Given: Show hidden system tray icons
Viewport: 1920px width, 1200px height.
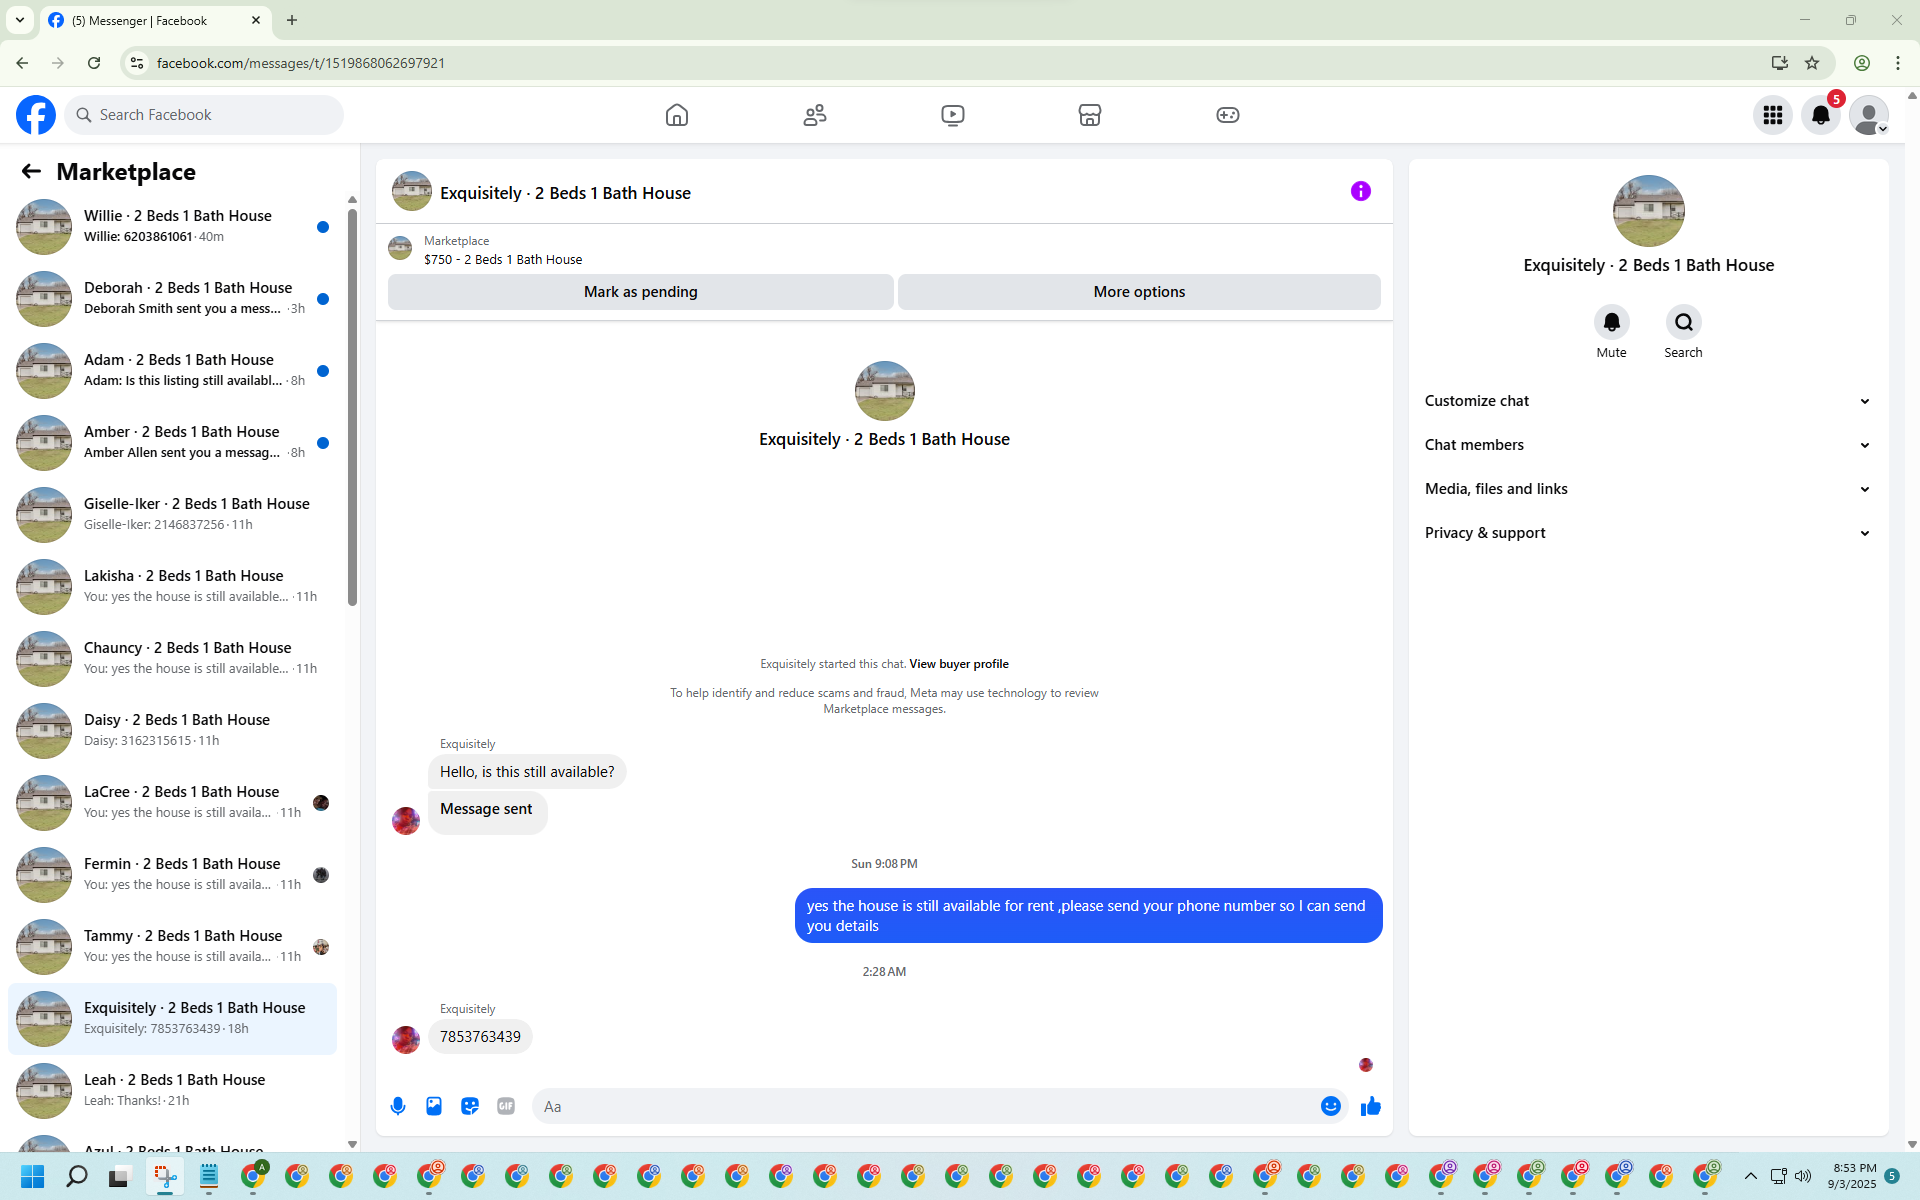Looking at the screenshot, I should tap(1750, 1176).
